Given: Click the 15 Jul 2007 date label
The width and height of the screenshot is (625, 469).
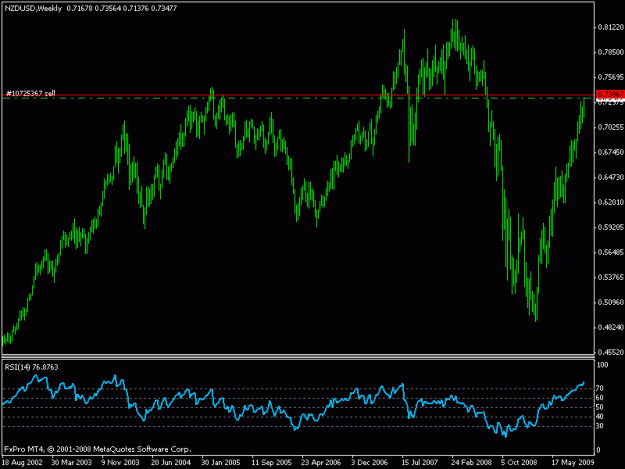Looking at the screenshot, I should pyautogui.click(x=420, y=463).
